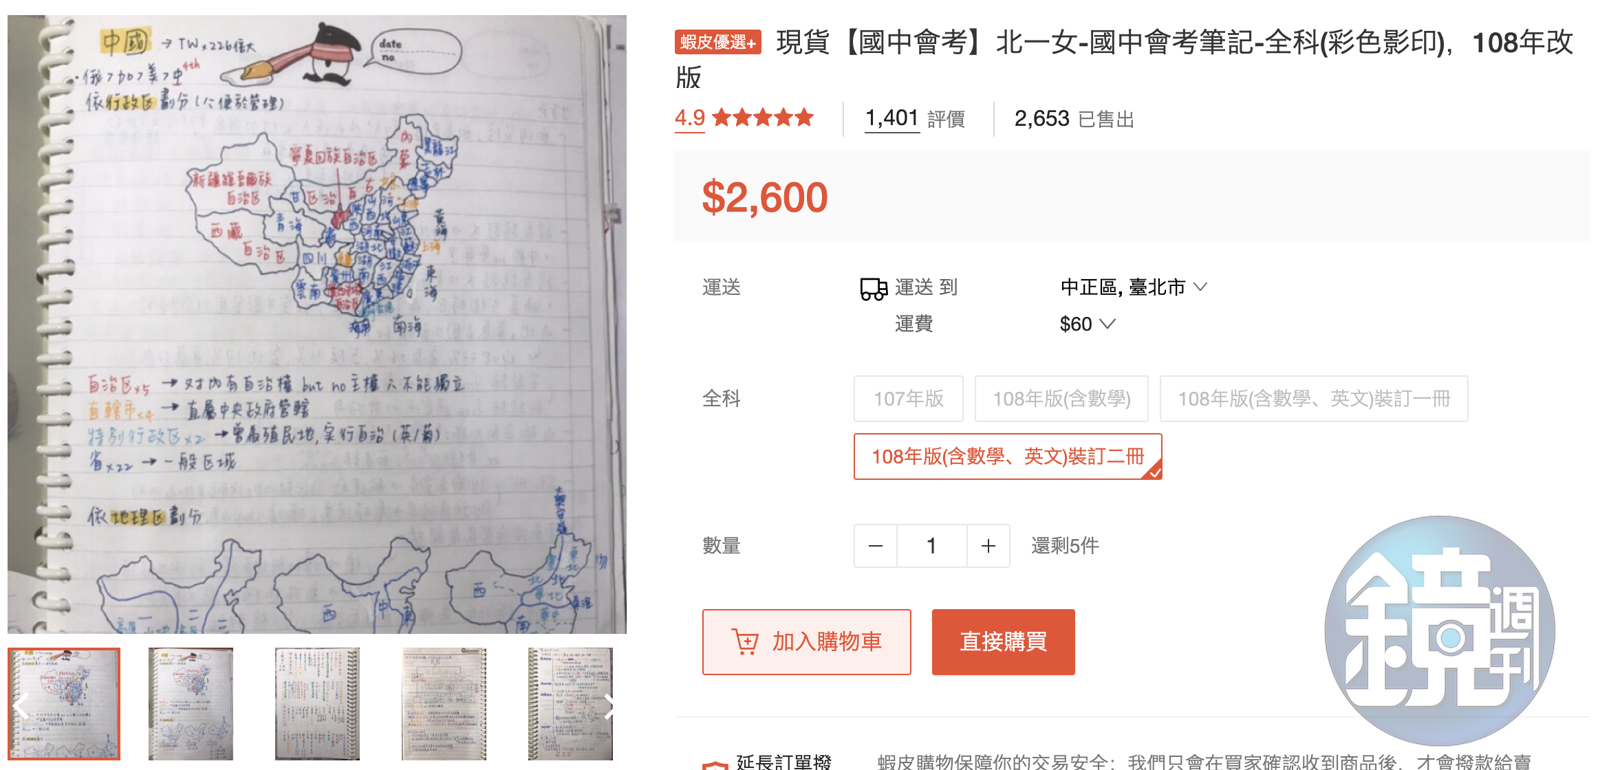Click the plus quantity button
Image resolution: width=1600 pixels, height=770 pixels.
[x=988, y=546]
